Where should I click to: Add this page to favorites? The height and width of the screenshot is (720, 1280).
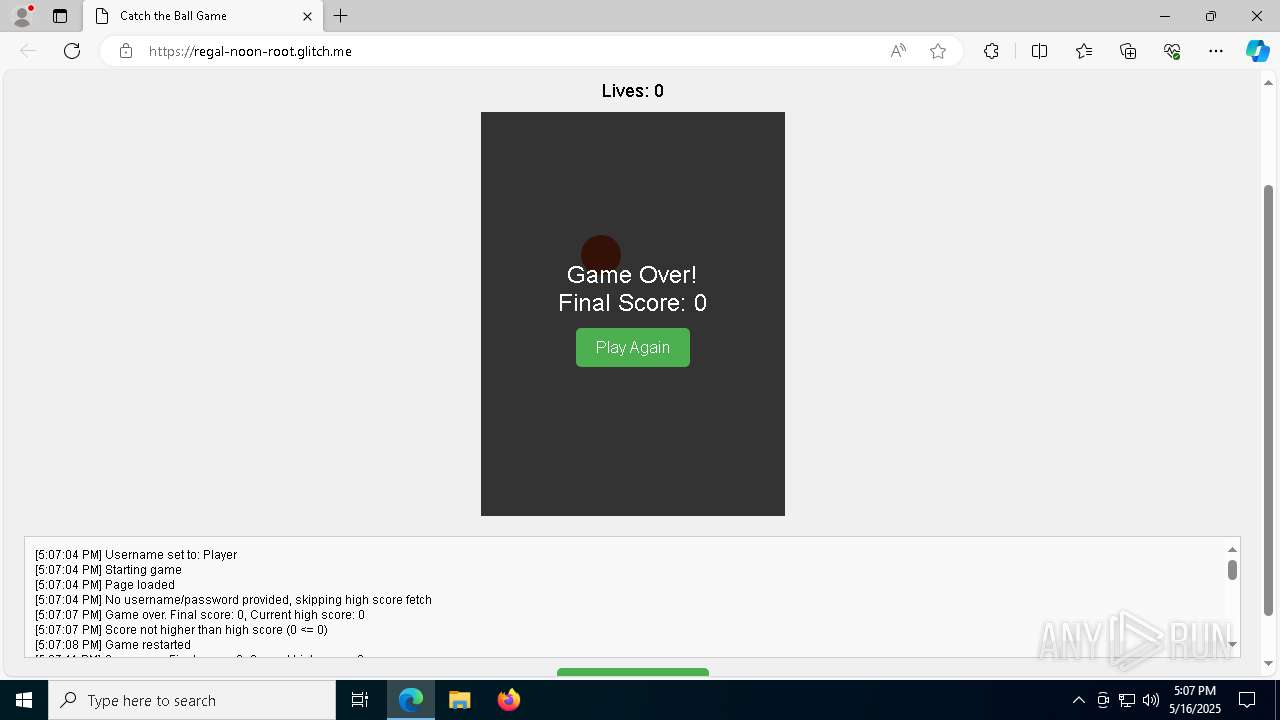[x=938, y=51]
